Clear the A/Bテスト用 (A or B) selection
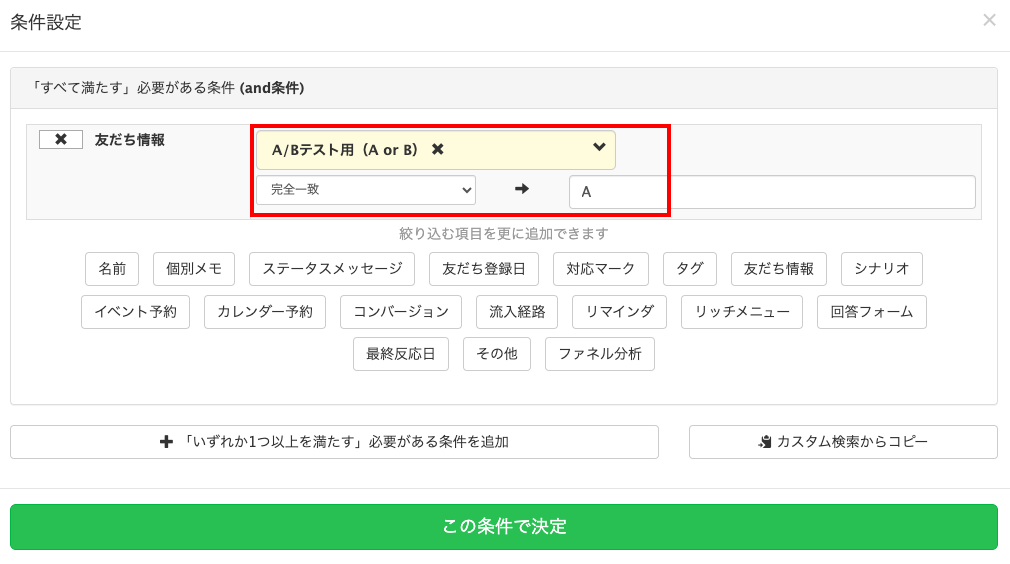The image size is (1010, 564). click(437, 149)
